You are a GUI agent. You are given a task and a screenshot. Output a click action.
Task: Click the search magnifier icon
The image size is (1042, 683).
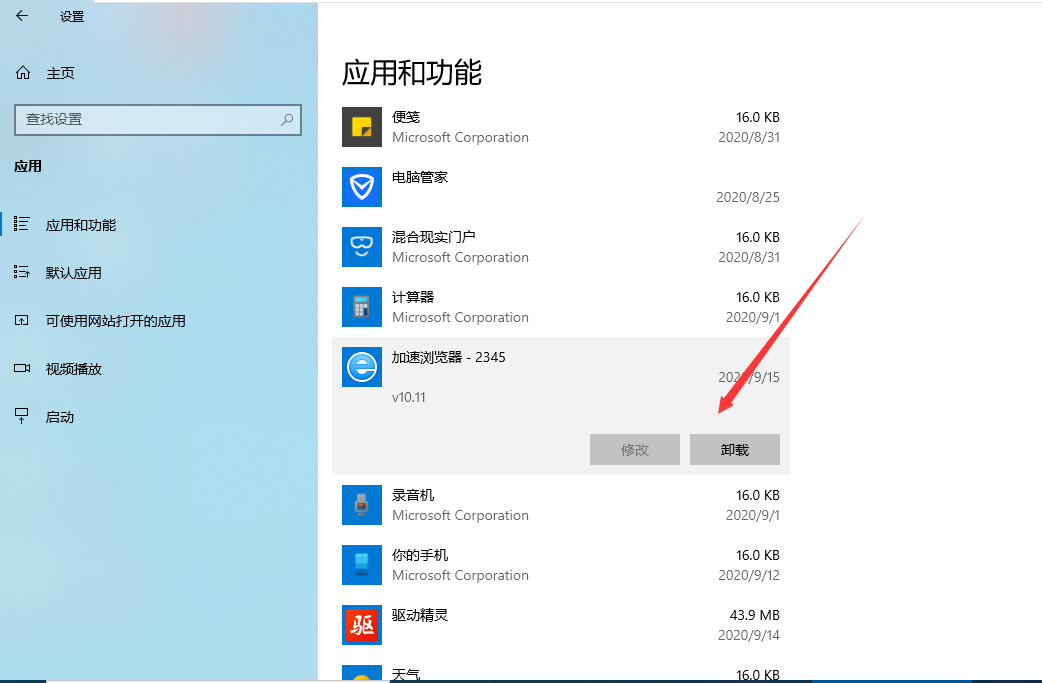tap(287, 119)
